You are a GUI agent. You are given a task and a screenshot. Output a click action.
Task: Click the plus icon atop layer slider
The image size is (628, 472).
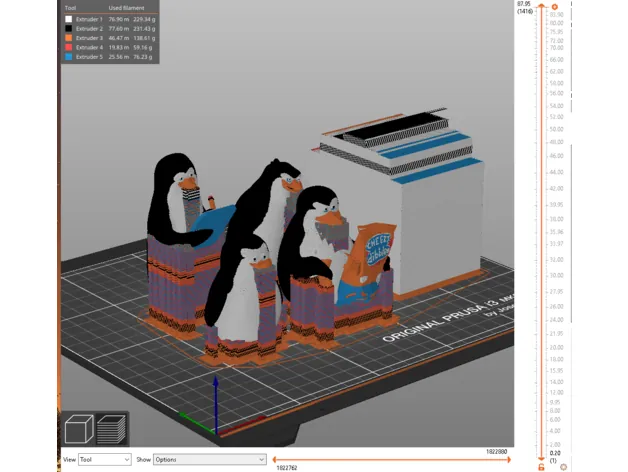(x=553, y=7)
